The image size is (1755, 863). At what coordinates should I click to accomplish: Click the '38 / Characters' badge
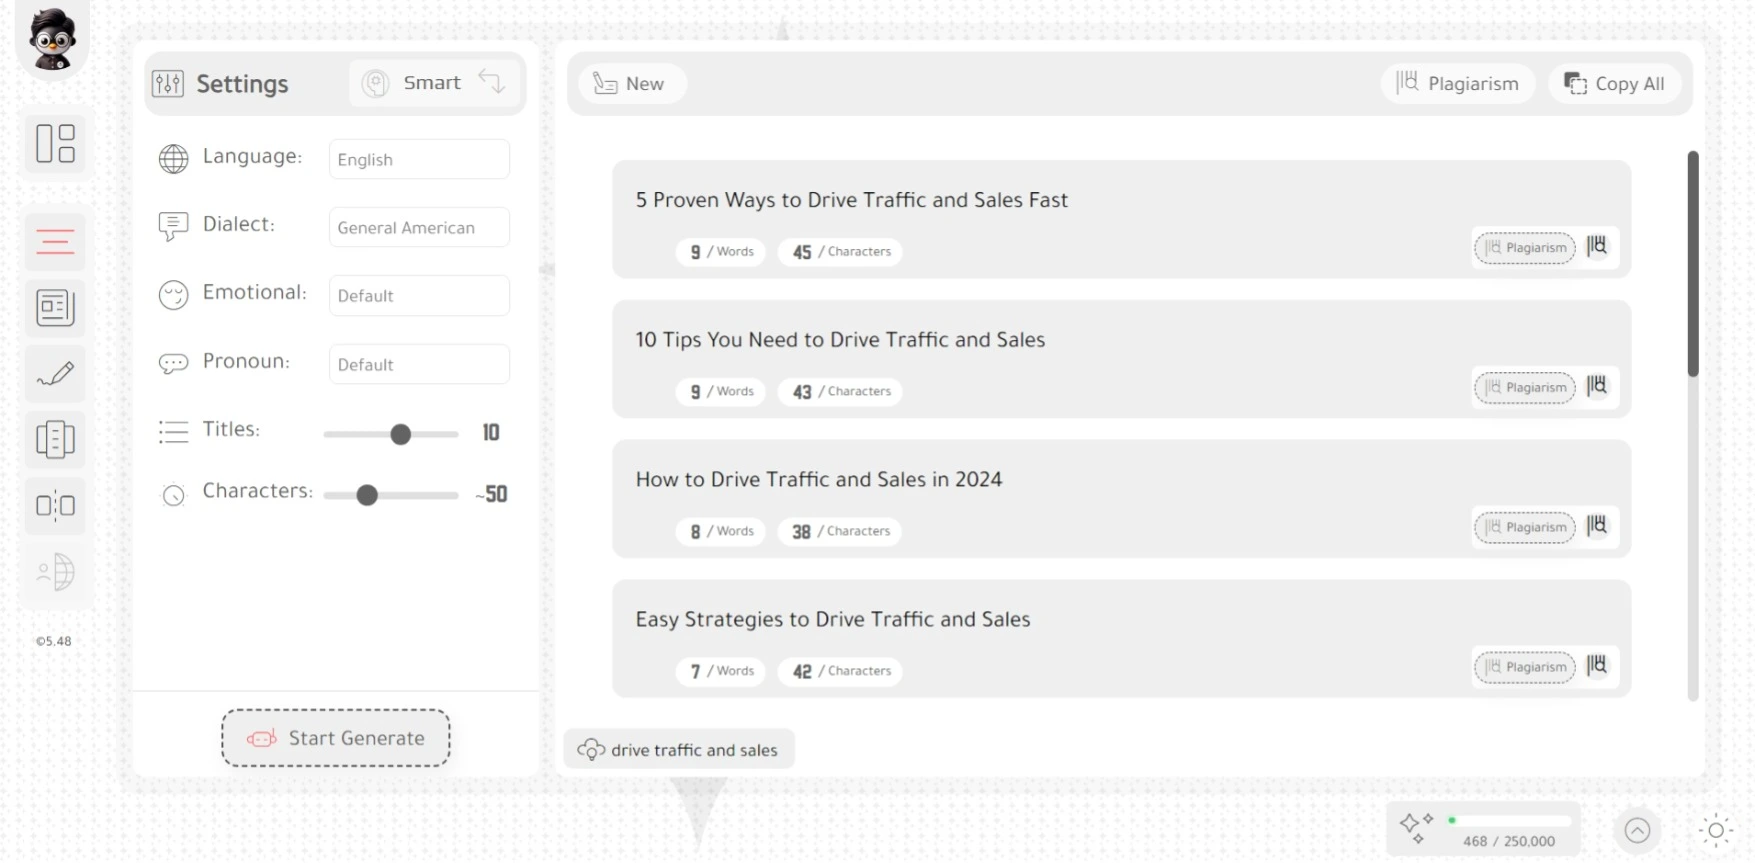(x=840, y=532)
